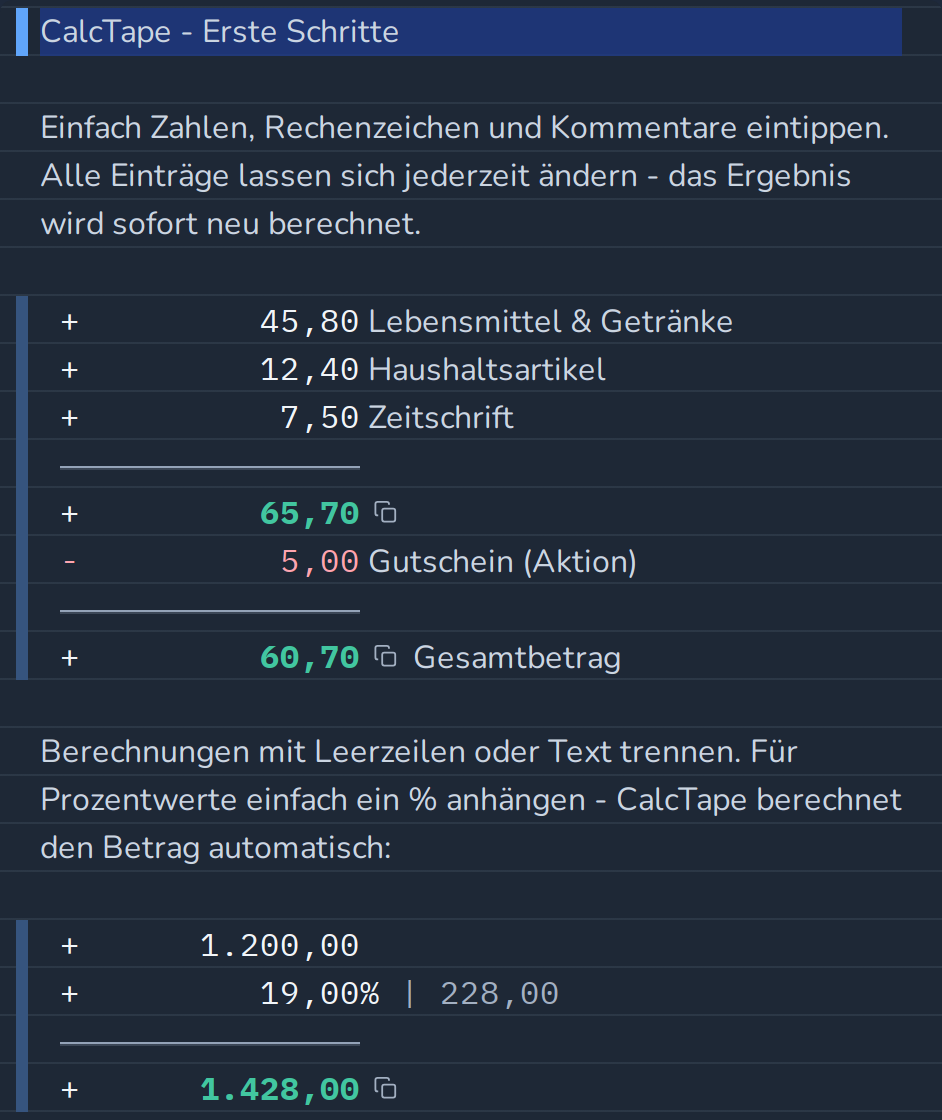The height and width of the screenshot is (1120, 942).
Task: Click the plus operator before 45,80
Action: (x=69, y=322)
